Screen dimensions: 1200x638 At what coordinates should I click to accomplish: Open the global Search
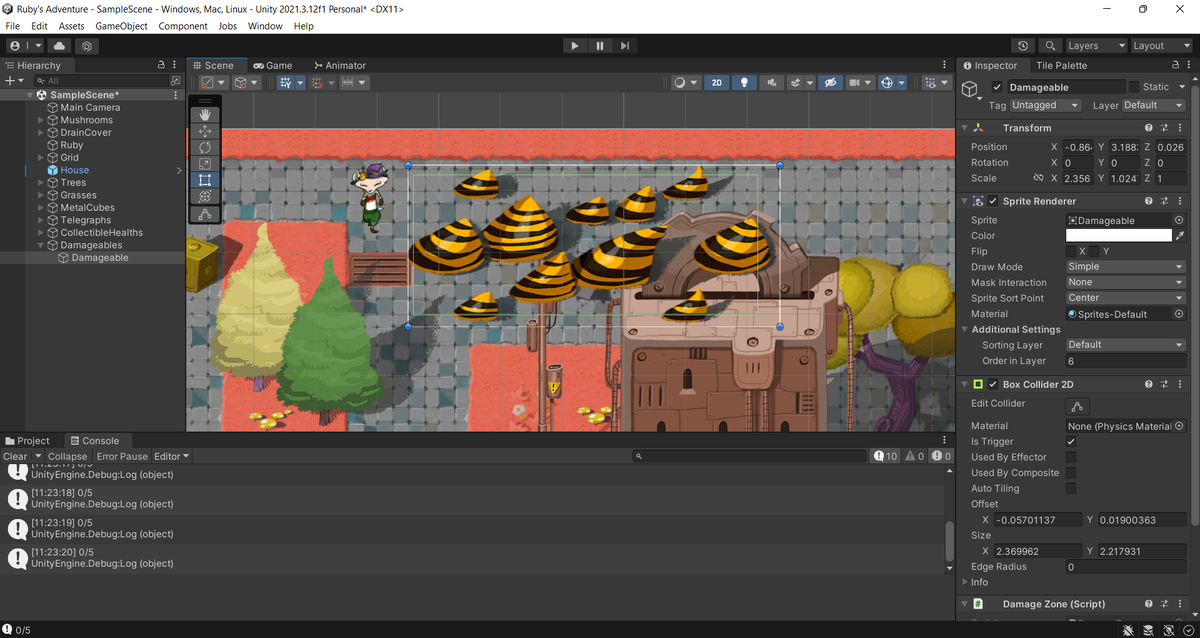pos(1050,46)
